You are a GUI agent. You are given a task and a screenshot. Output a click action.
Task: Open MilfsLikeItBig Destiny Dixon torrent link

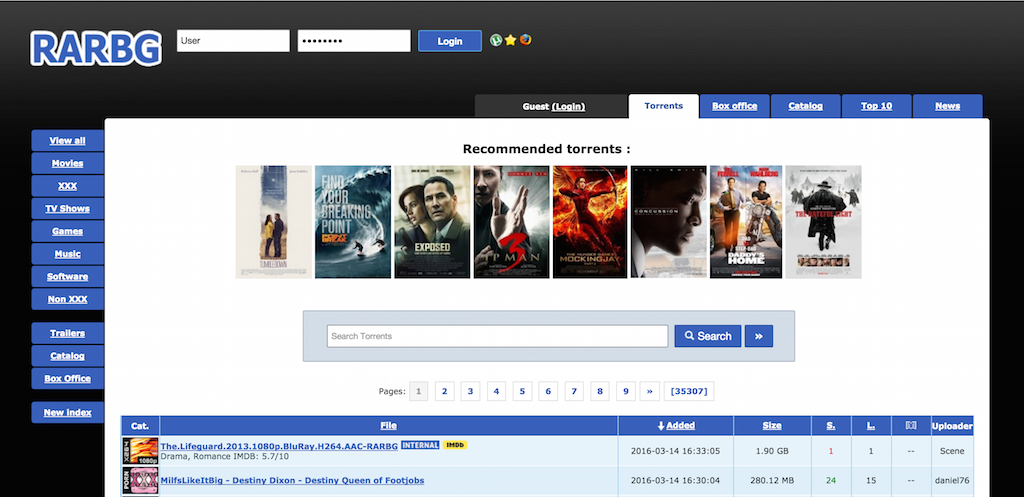pyautogui.click(x=292, y=480)
